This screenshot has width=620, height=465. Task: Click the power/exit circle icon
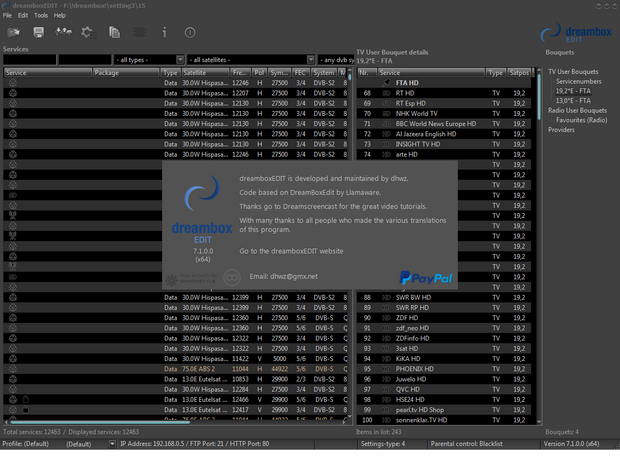click(190, 32)
